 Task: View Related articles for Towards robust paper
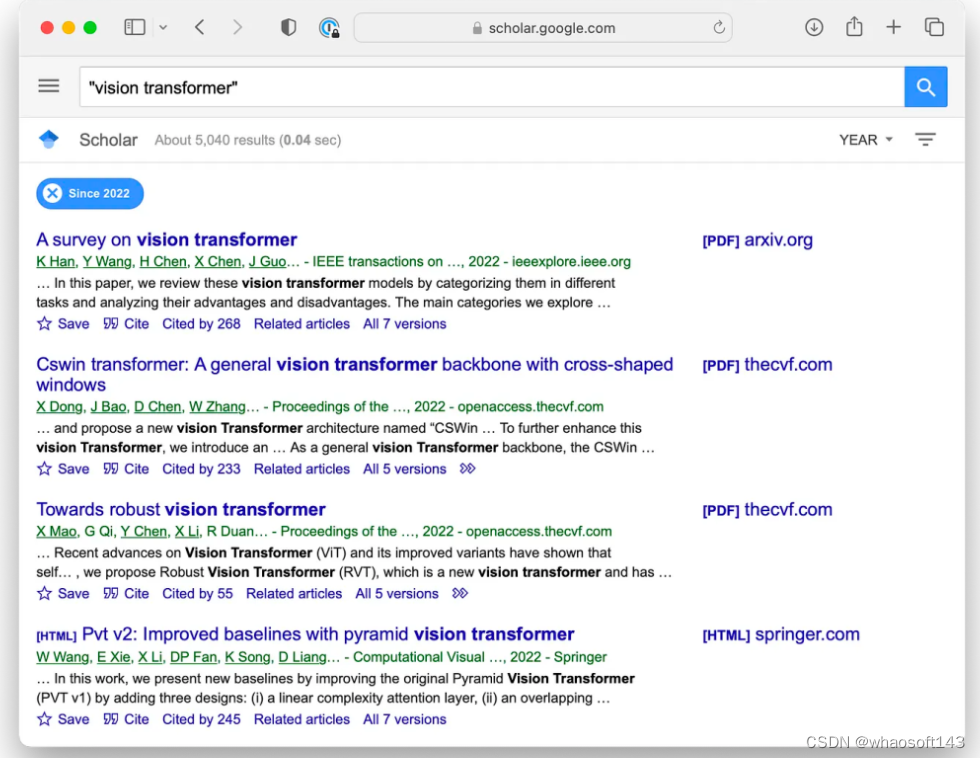(294, 594)
